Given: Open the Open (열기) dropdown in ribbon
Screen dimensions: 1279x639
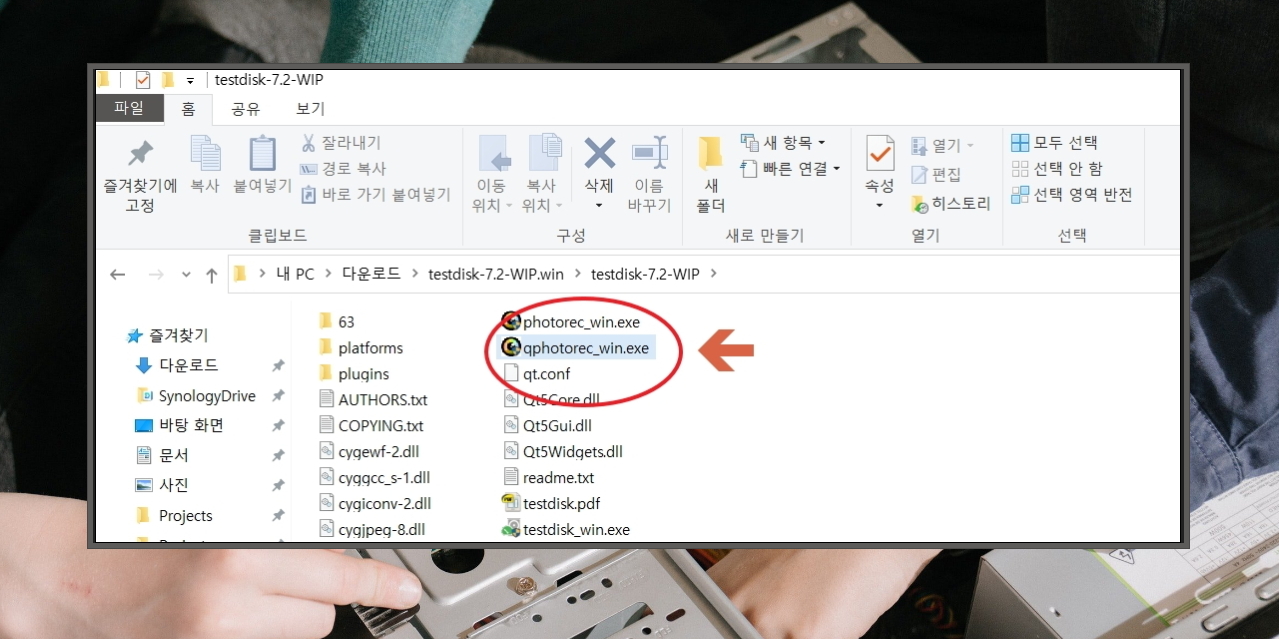Looking at the screenshot, I should (942, 146).
